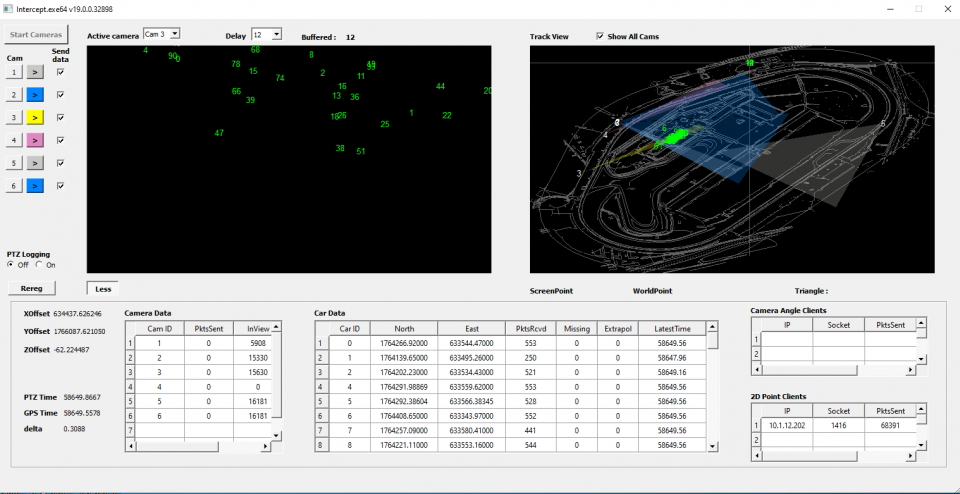Click Socket header in Camera Angle Clients

[839, 324]
